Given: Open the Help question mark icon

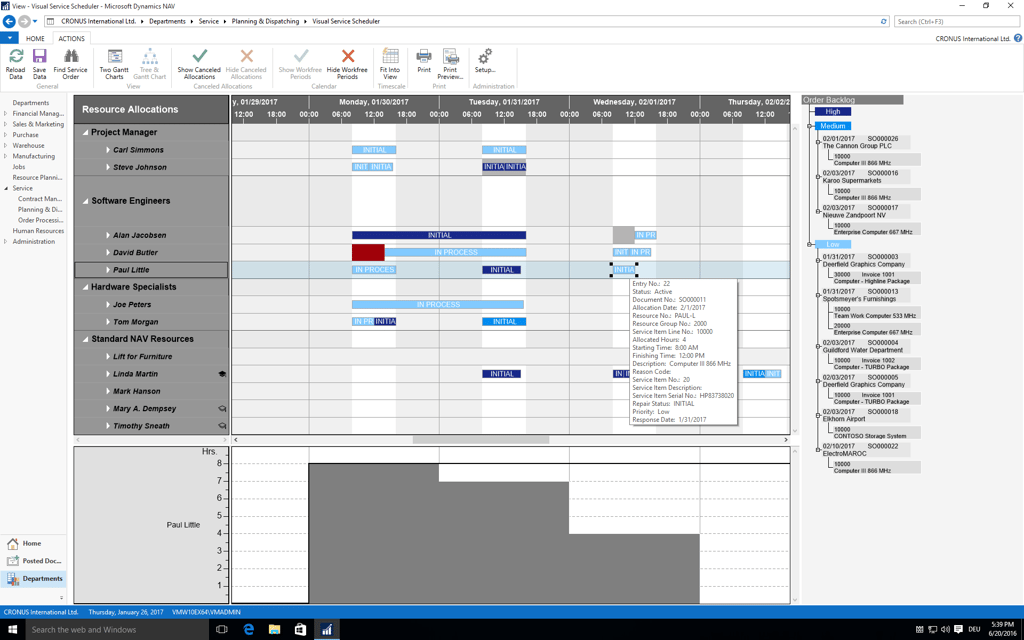Looking at the screenshot, I should point(1017,39).
